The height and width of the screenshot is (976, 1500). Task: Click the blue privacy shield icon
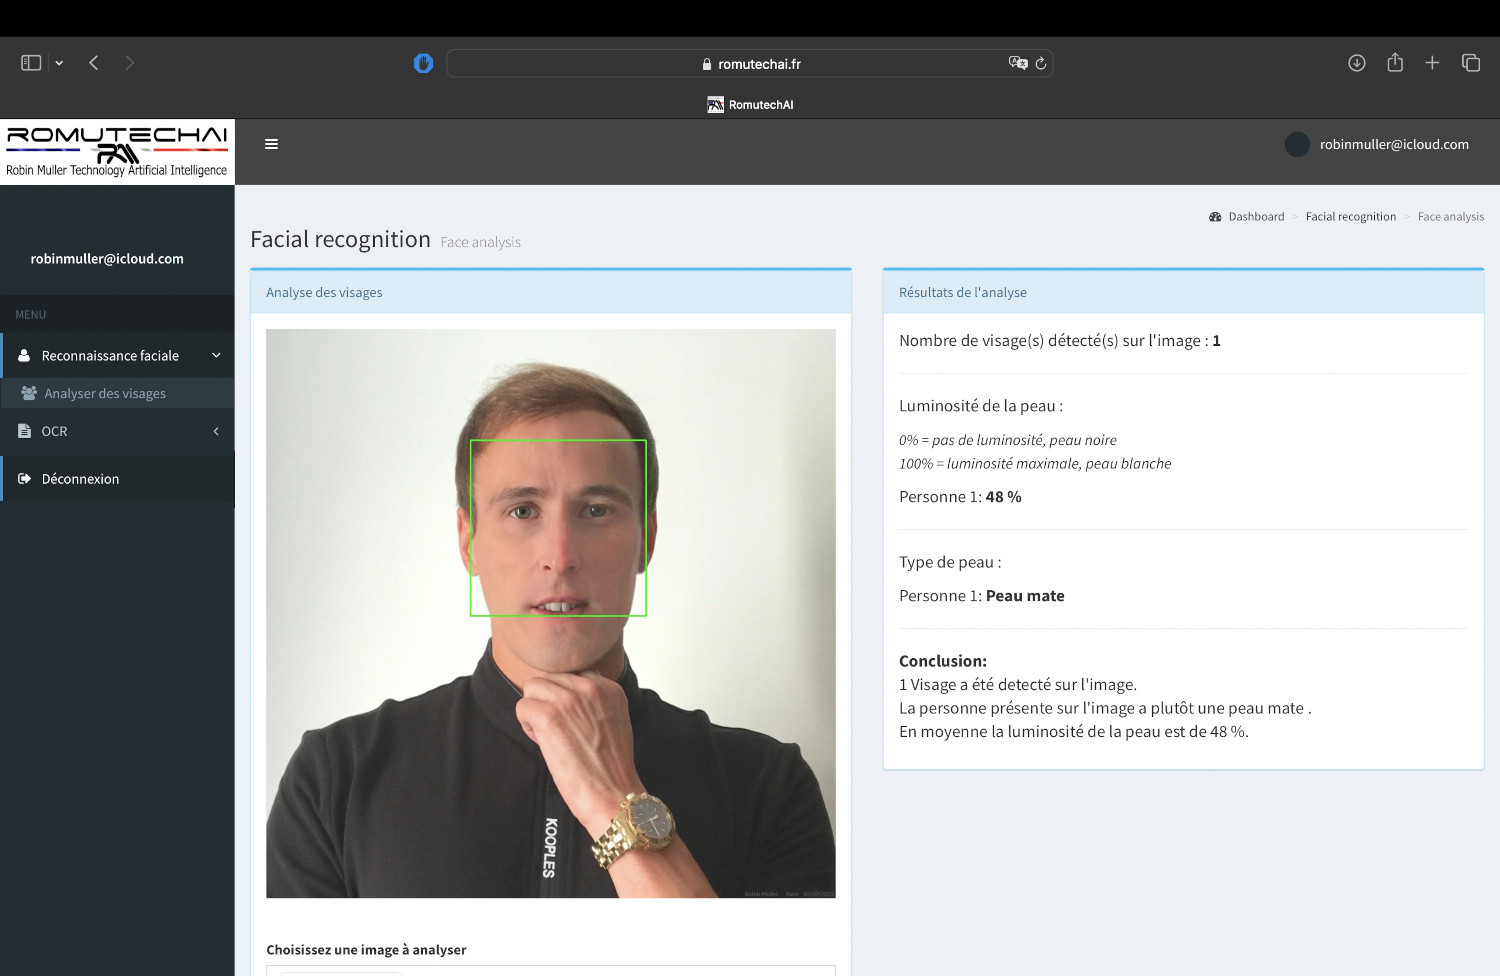423,63
